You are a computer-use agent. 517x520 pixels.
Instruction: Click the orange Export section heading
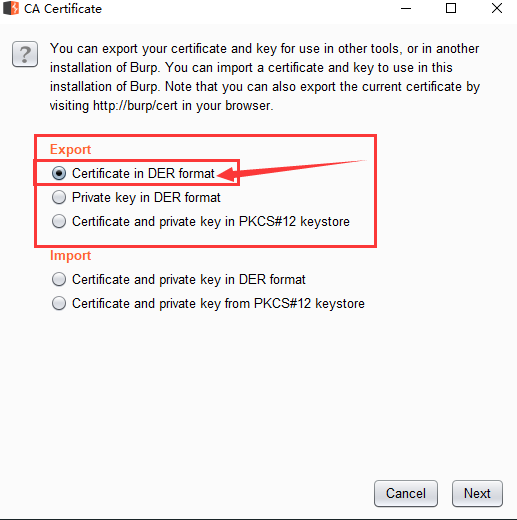point(70,150)
